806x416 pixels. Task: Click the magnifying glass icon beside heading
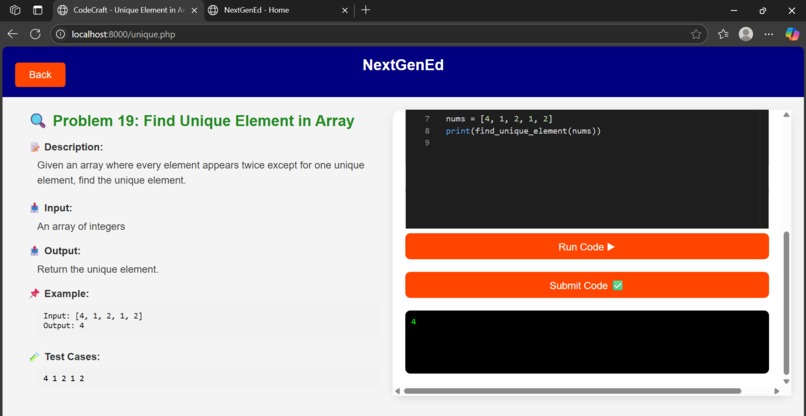point(38,121)
